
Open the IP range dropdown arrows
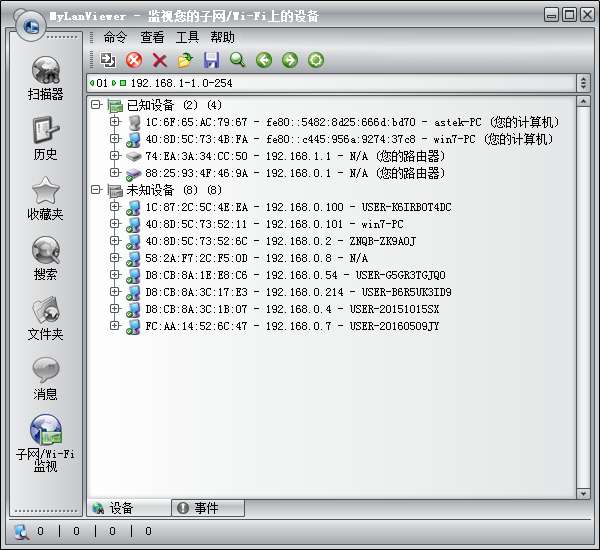pyautogui.click(x=582, y=82)
